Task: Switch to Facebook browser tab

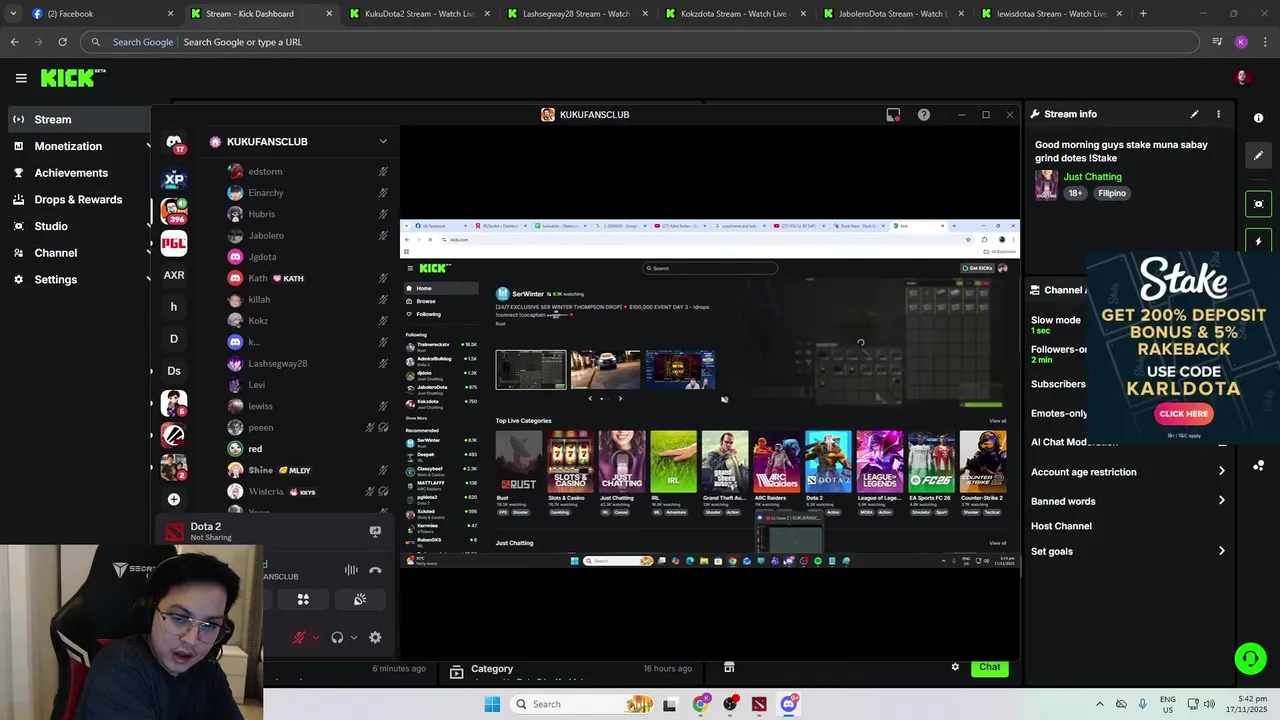Action: click(x=100, y=14)
